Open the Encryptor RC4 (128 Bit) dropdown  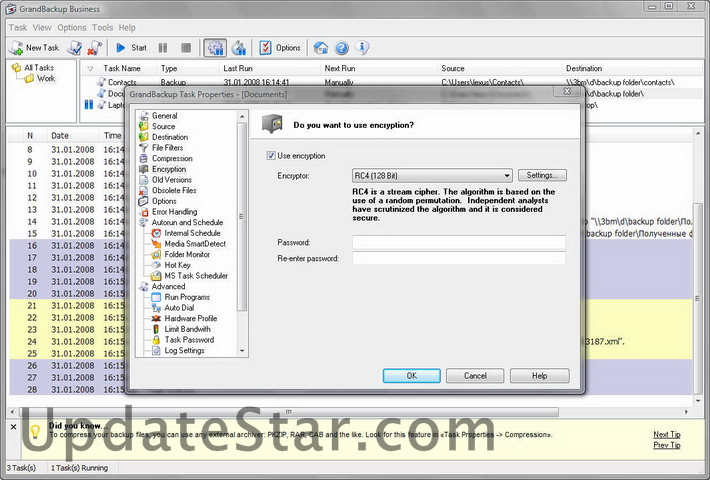pos(432,175)
